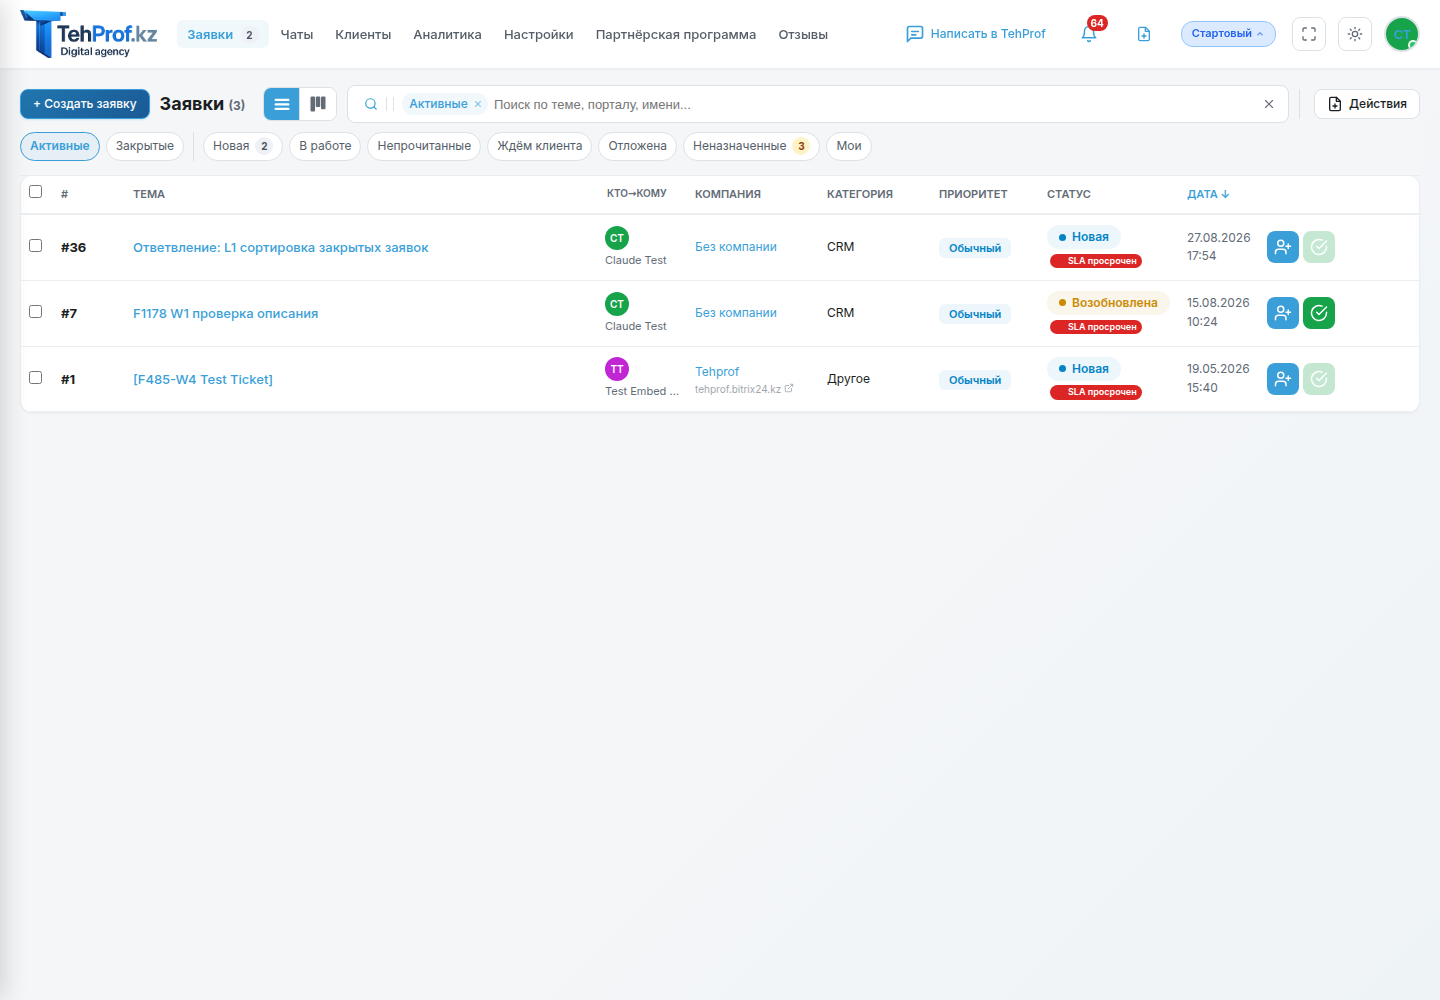1440x1000 pixels.
Task: Open ticket F1178 W1 проверка описания
Action: (x=226, y=313)
